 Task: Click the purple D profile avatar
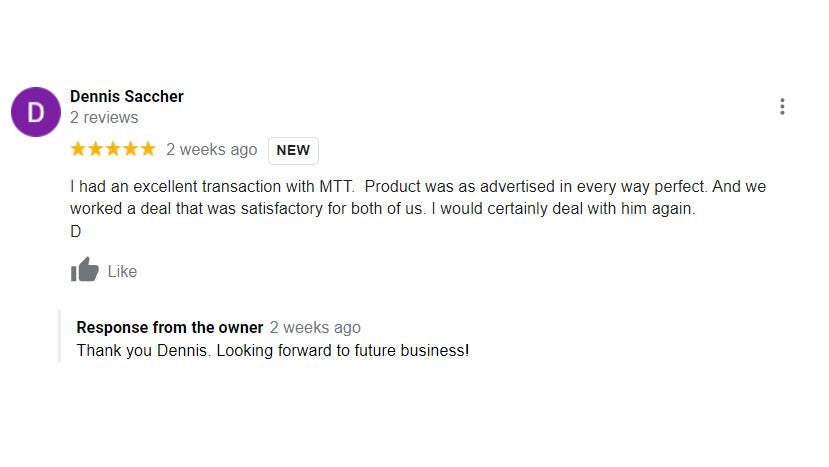click(36, 112)
